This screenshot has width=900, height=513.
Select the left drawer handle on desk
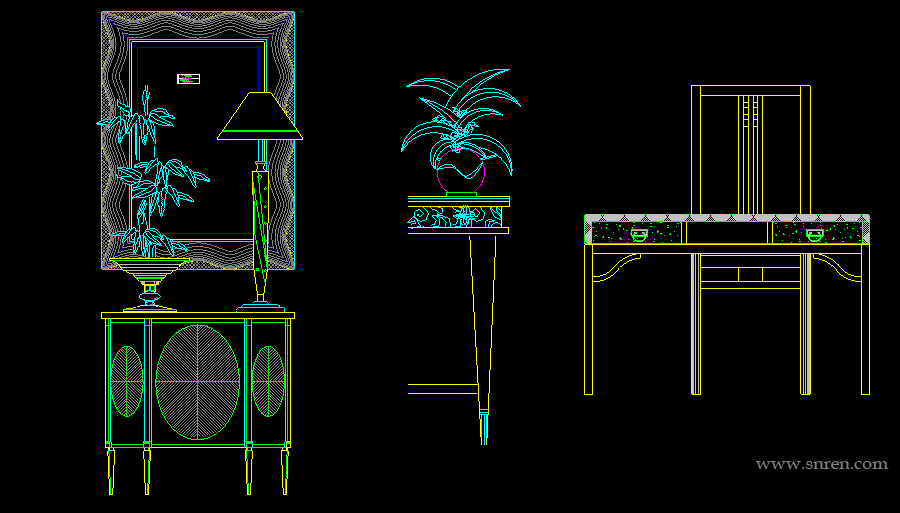639,234
